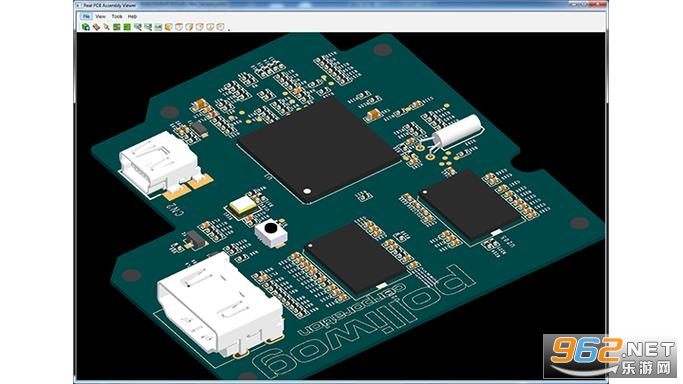Viewport: 683px width, 384px height.
Task: Minimize the PCB Assembly Viewer window
Action: pyautogui.click(x=575, y=4)
